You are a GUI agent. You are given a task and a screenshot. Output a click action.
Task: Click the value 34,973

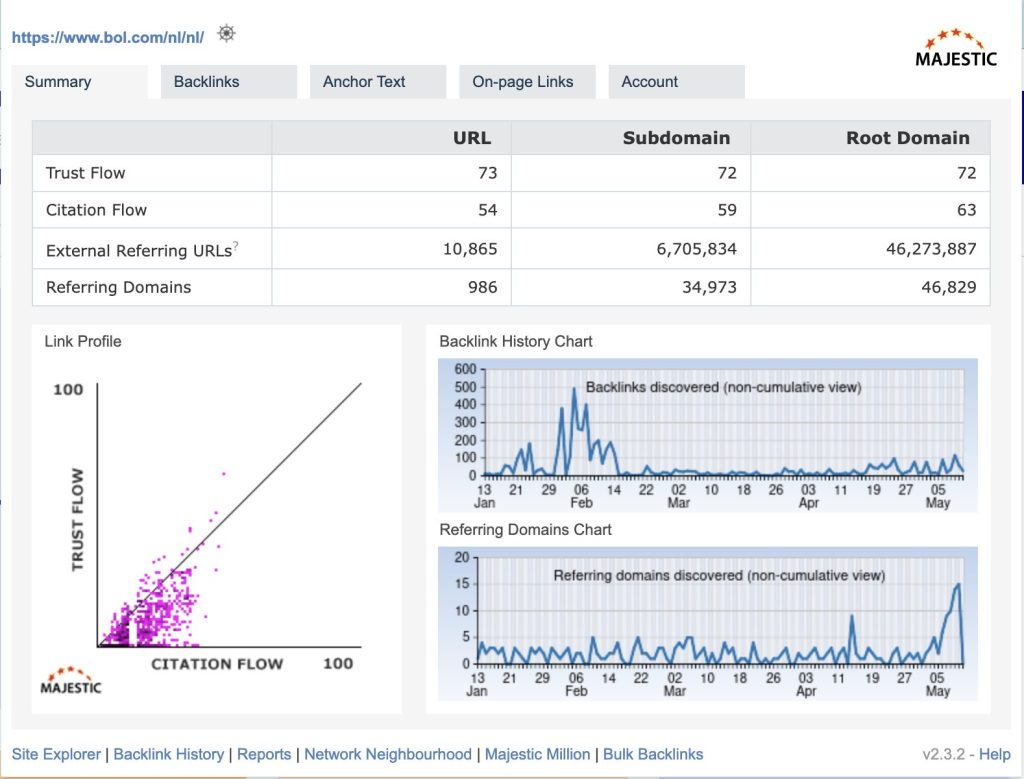point(709,287)
